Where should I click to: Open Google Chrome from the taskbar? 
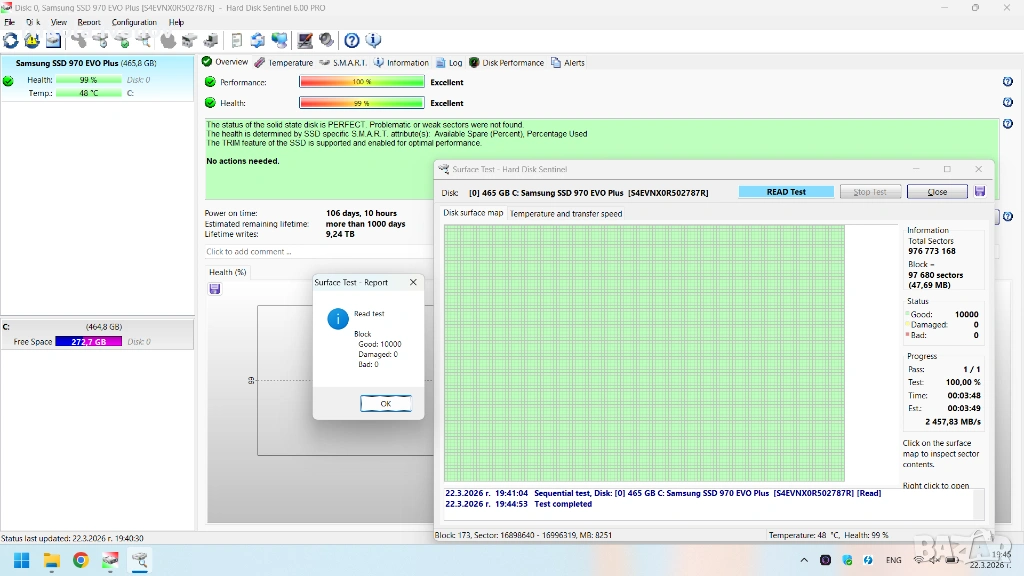pyautogui.click(x=81, y=560)
